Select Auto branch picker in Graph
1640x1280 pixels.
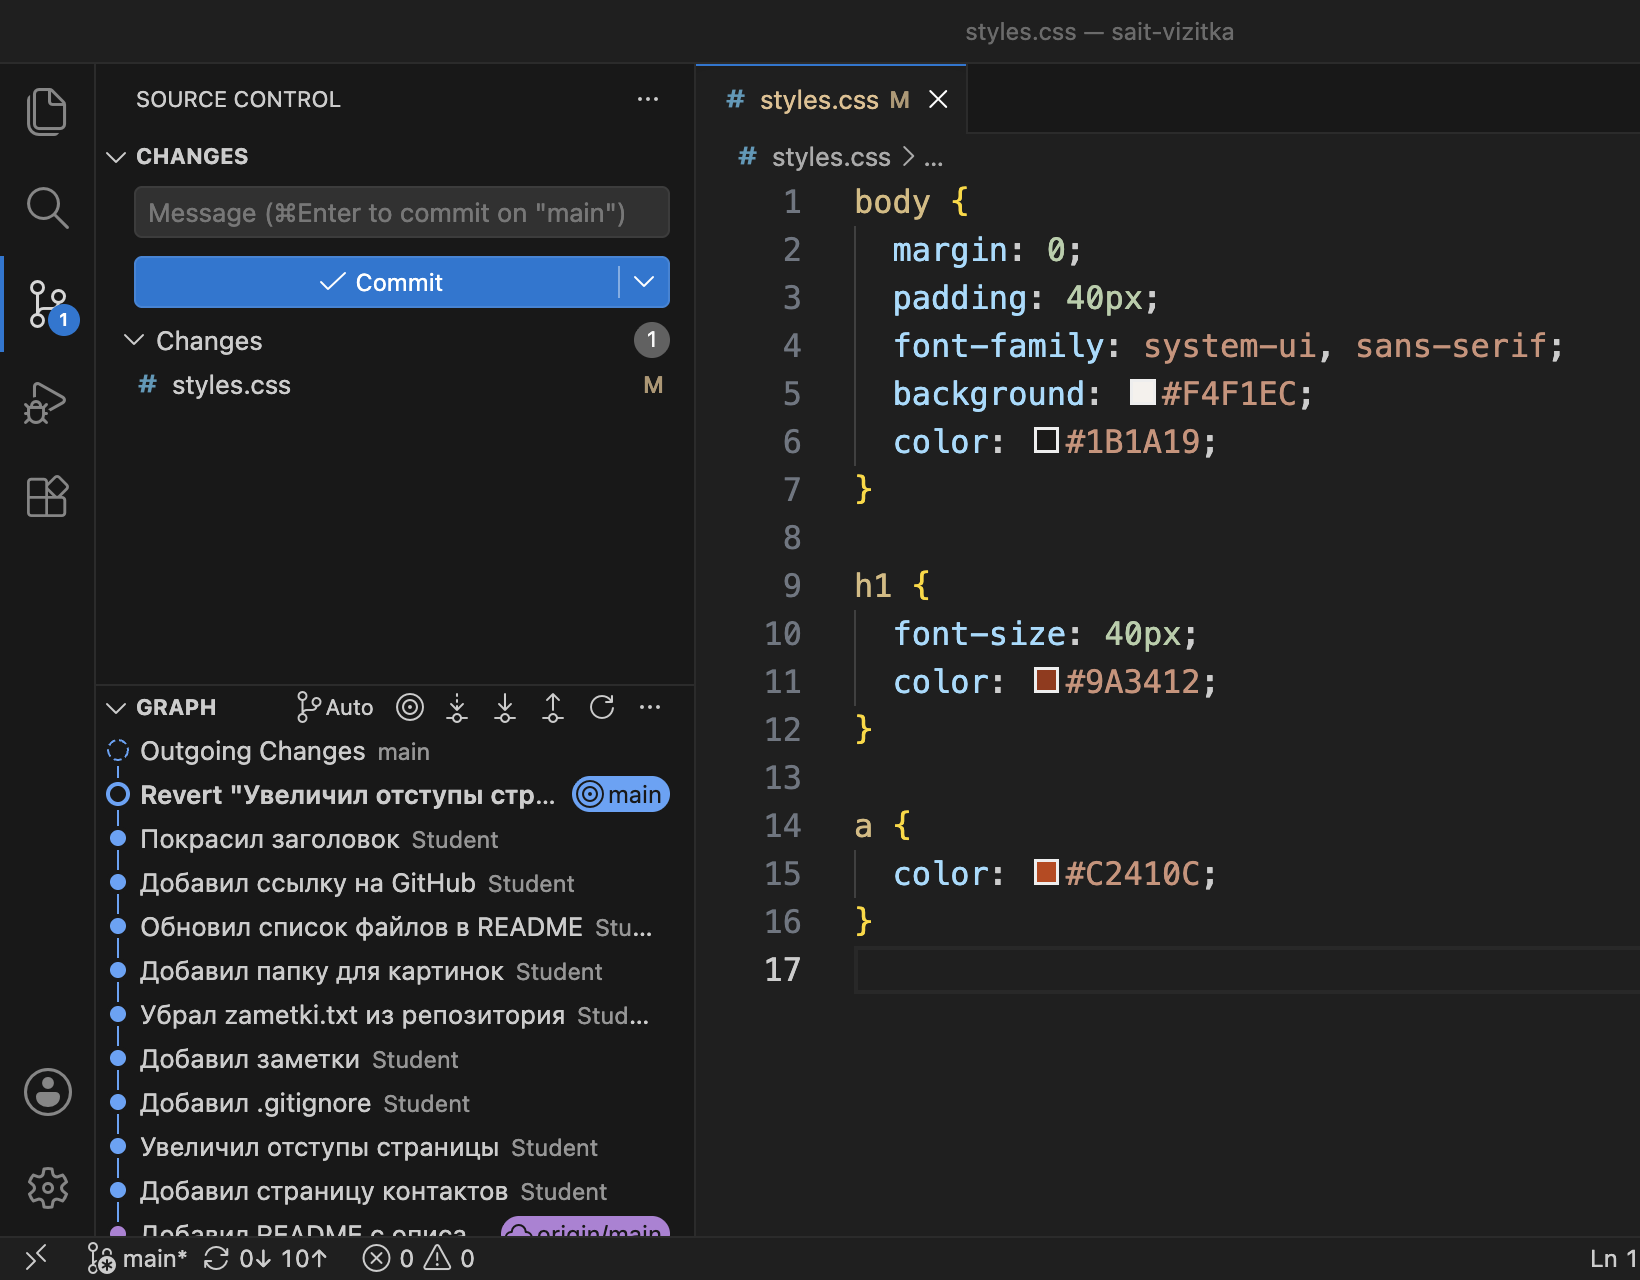pyautogui.click(x=335, y=707)
